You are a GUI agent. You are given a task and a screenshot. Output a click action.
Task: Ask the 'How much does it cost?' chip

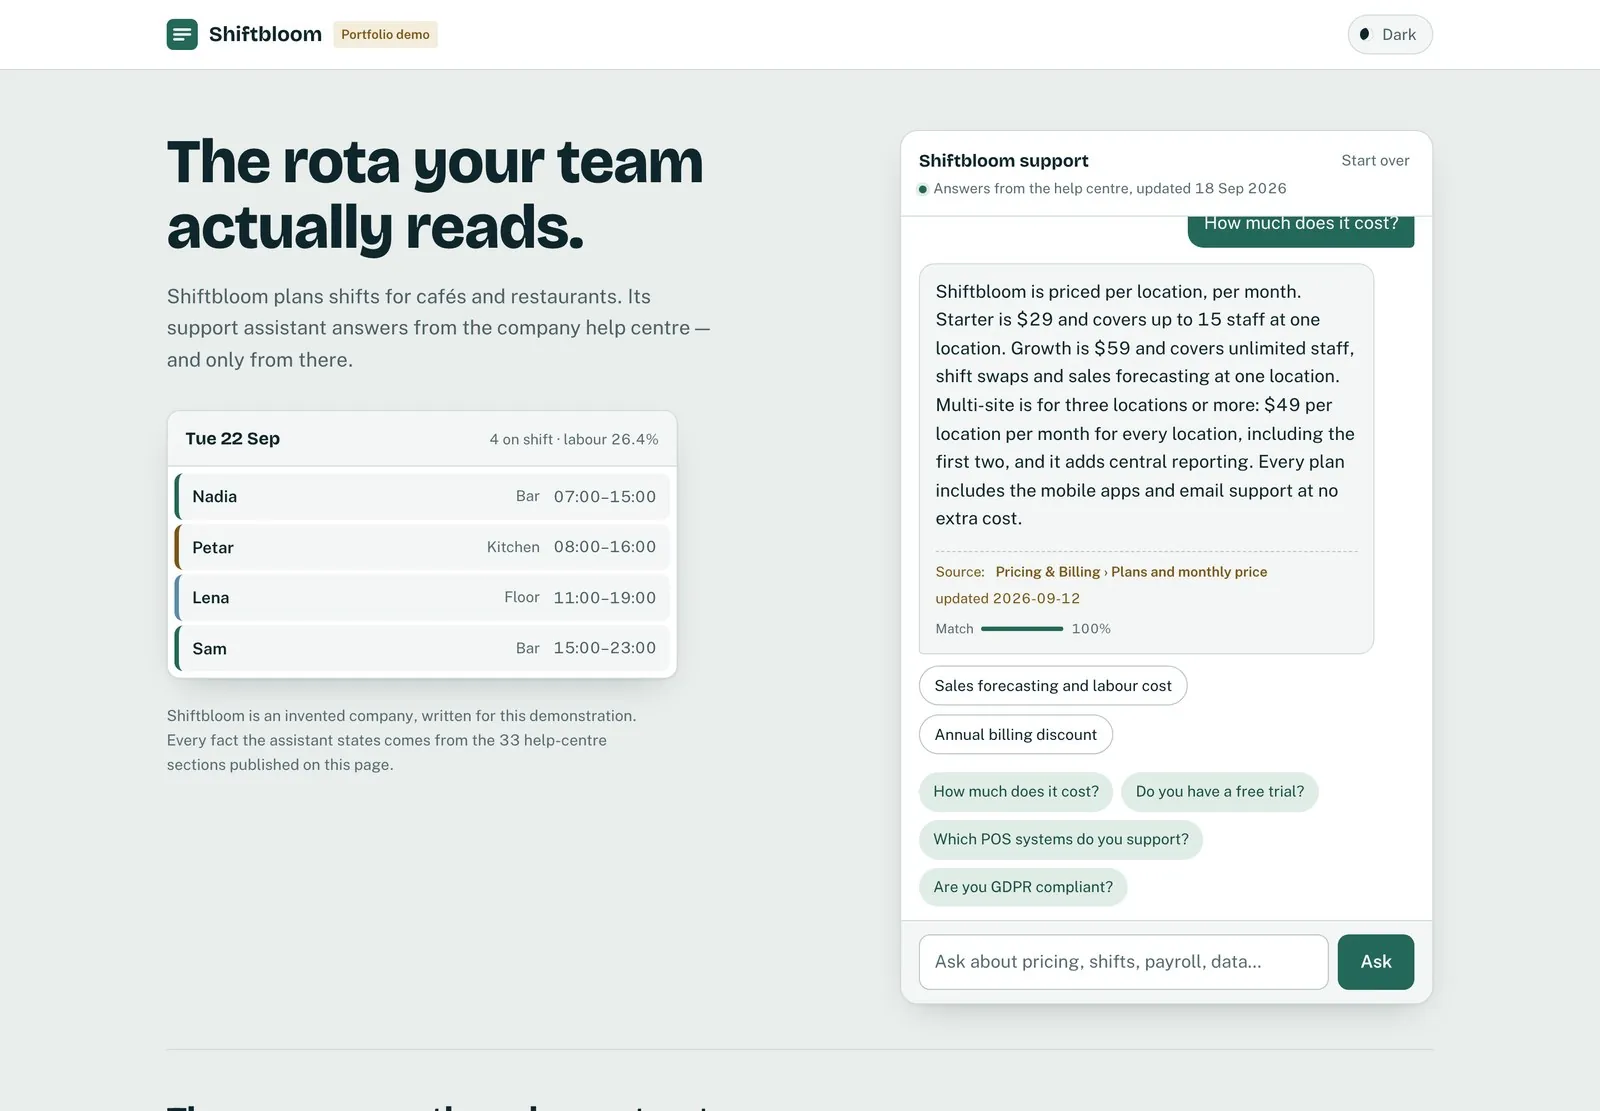click(1016, 792)
